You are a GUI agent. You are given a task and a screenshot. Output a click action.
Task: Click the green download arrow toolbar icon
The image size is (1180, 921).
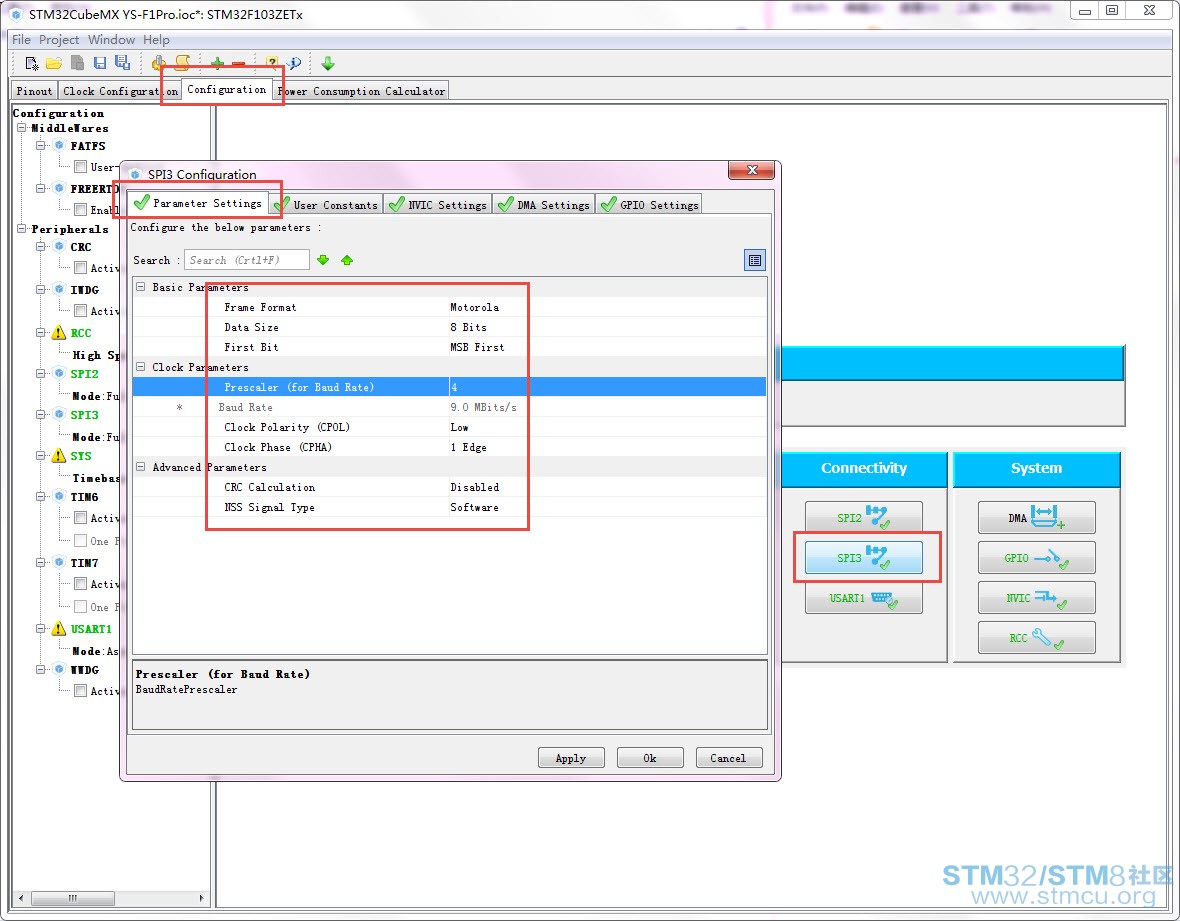coord(327,63)
